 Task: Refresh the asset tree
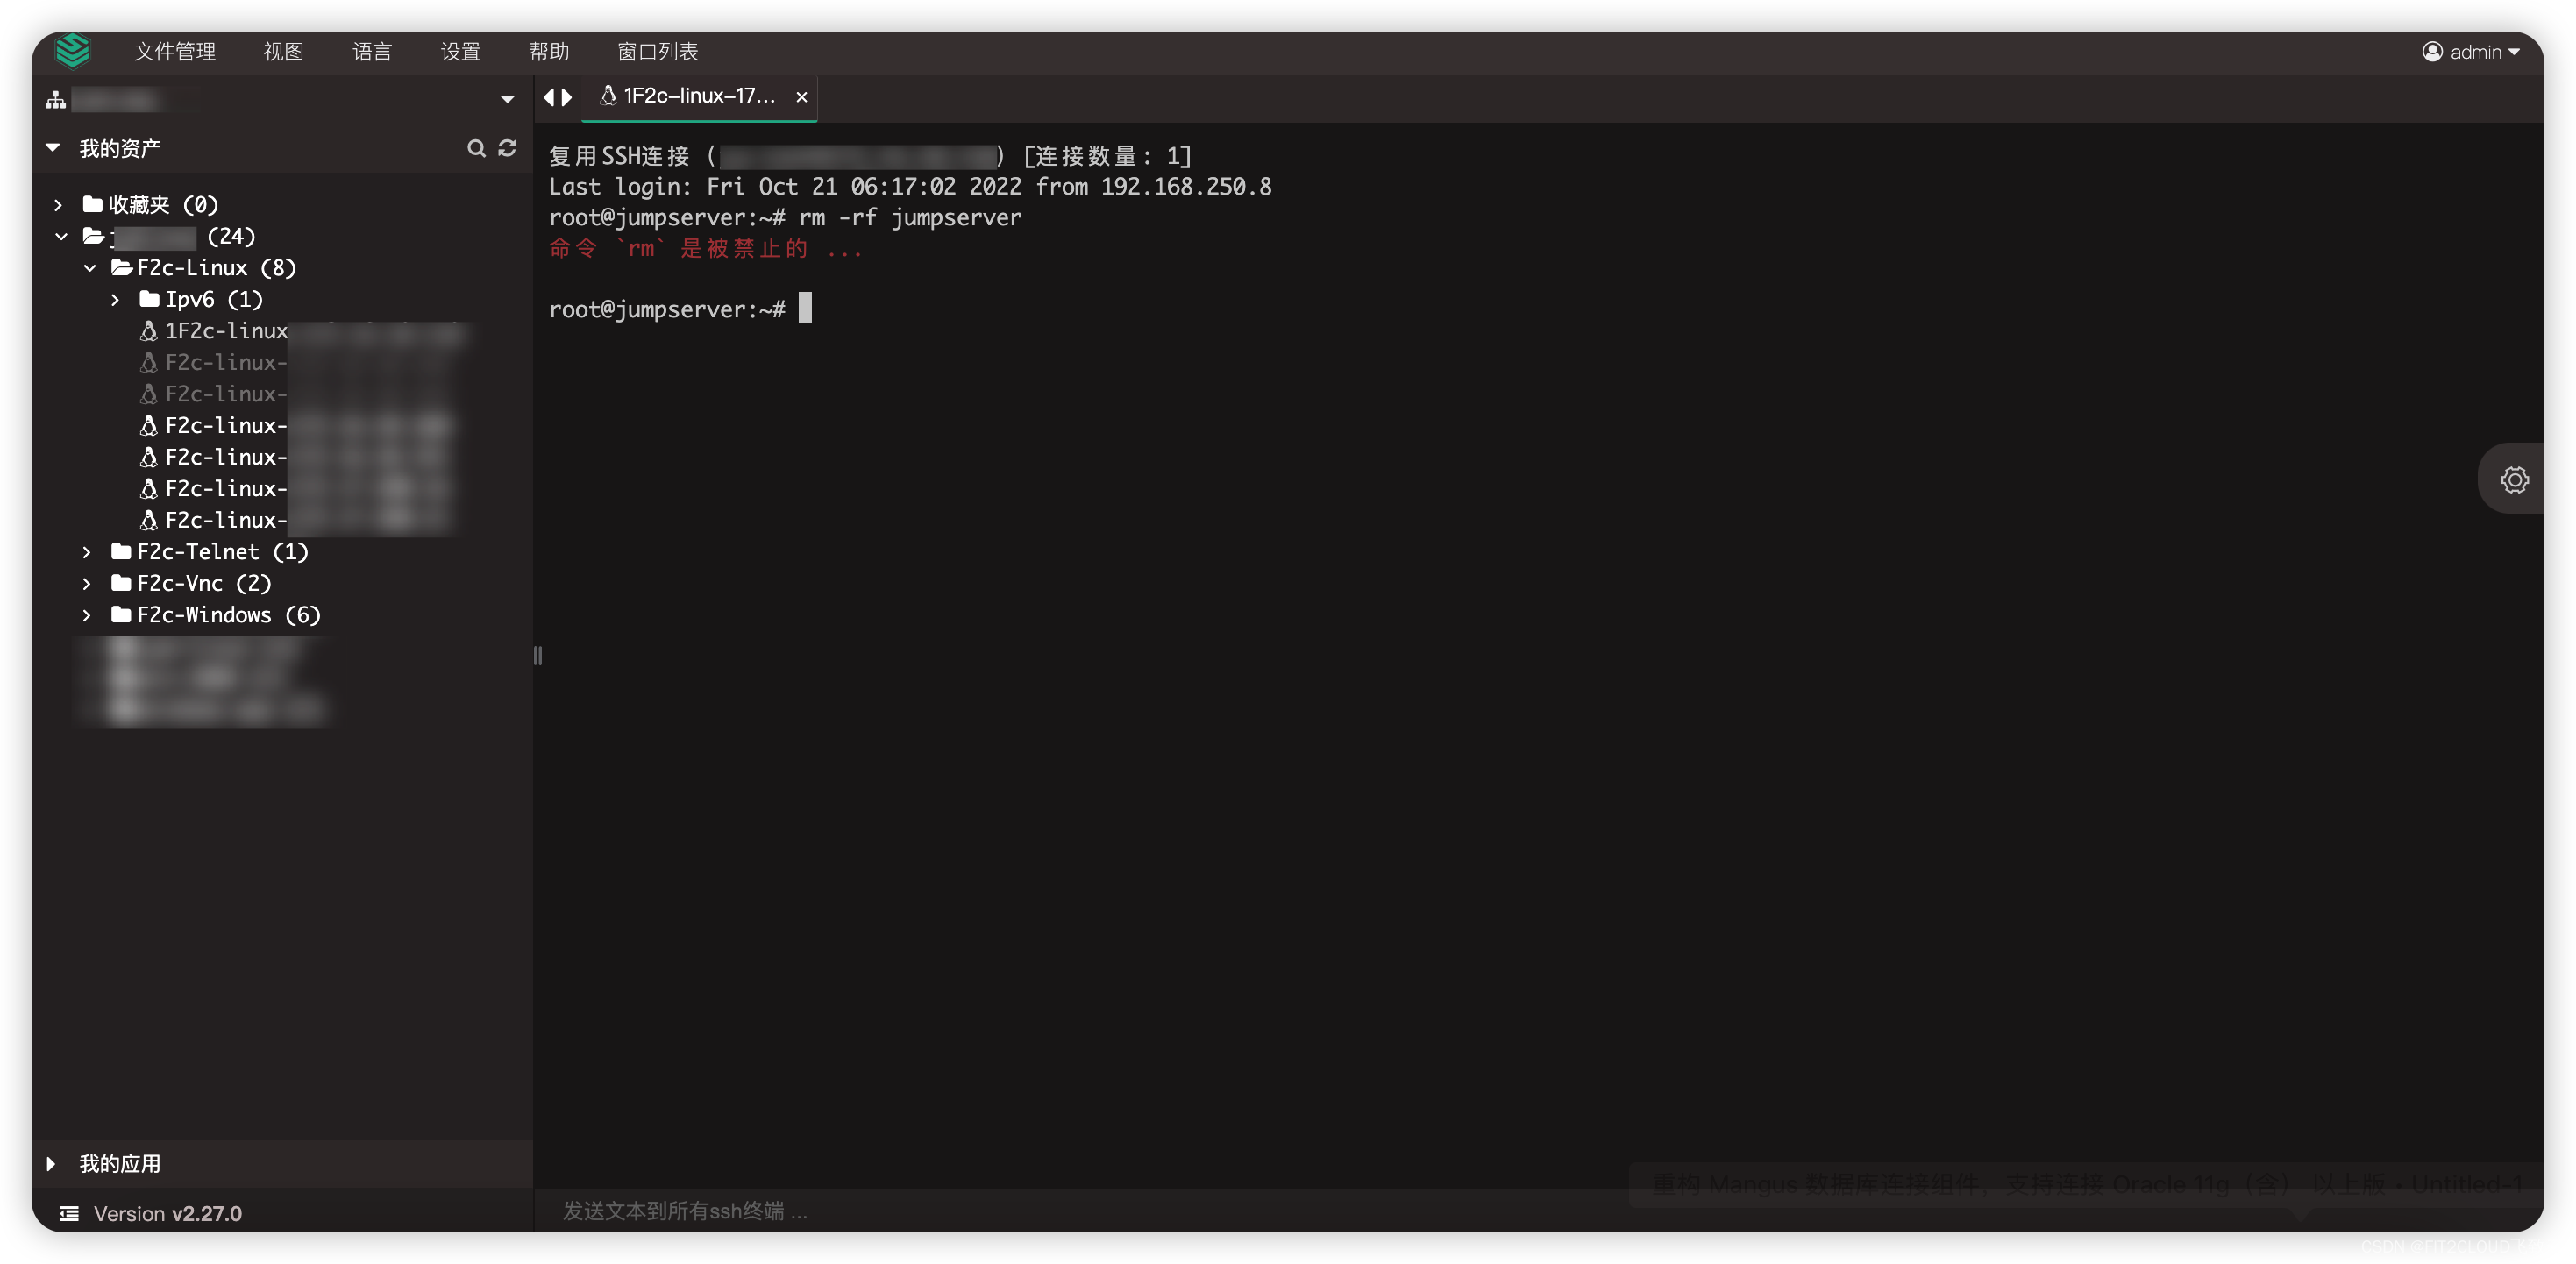507,148
